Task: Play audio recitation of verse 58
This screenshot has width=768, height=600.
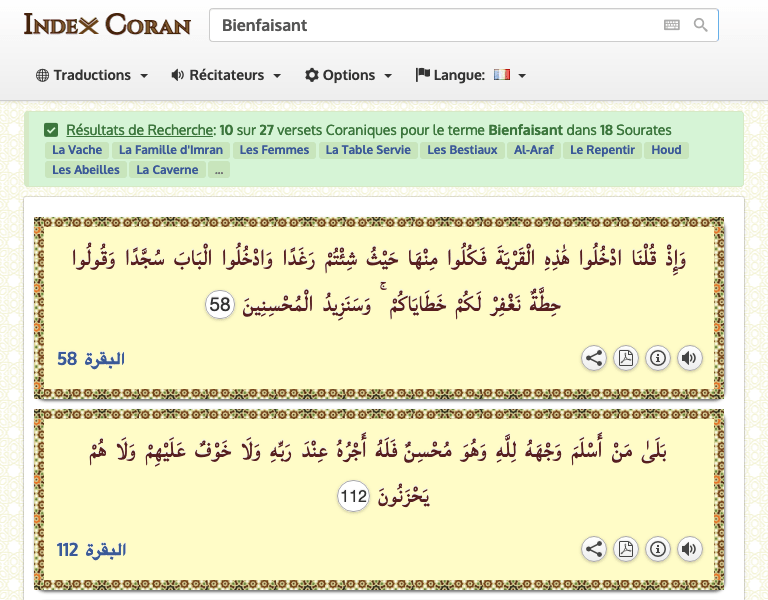Action: [689, 358]
